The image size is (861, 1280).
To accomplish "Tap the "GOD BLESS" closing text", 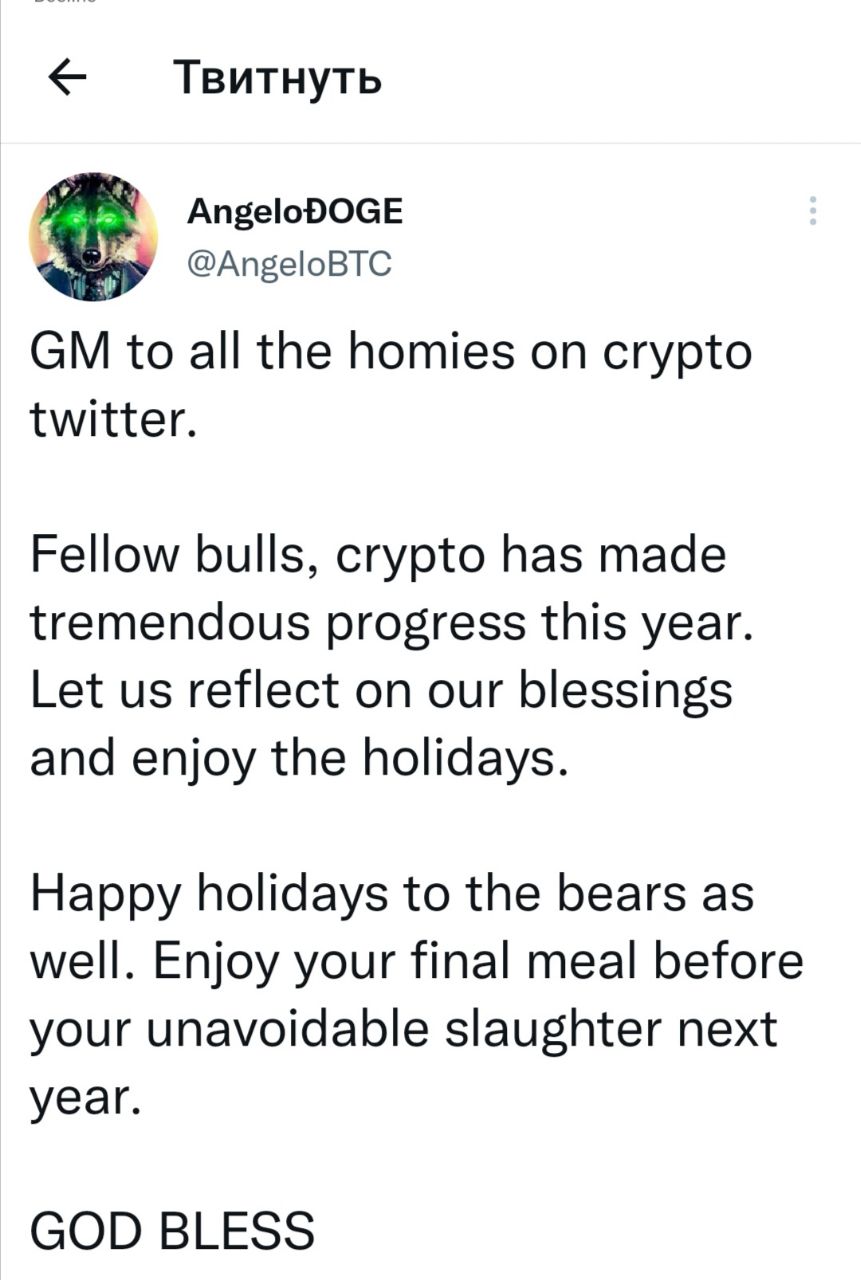I will click(x=174, y=1229).
